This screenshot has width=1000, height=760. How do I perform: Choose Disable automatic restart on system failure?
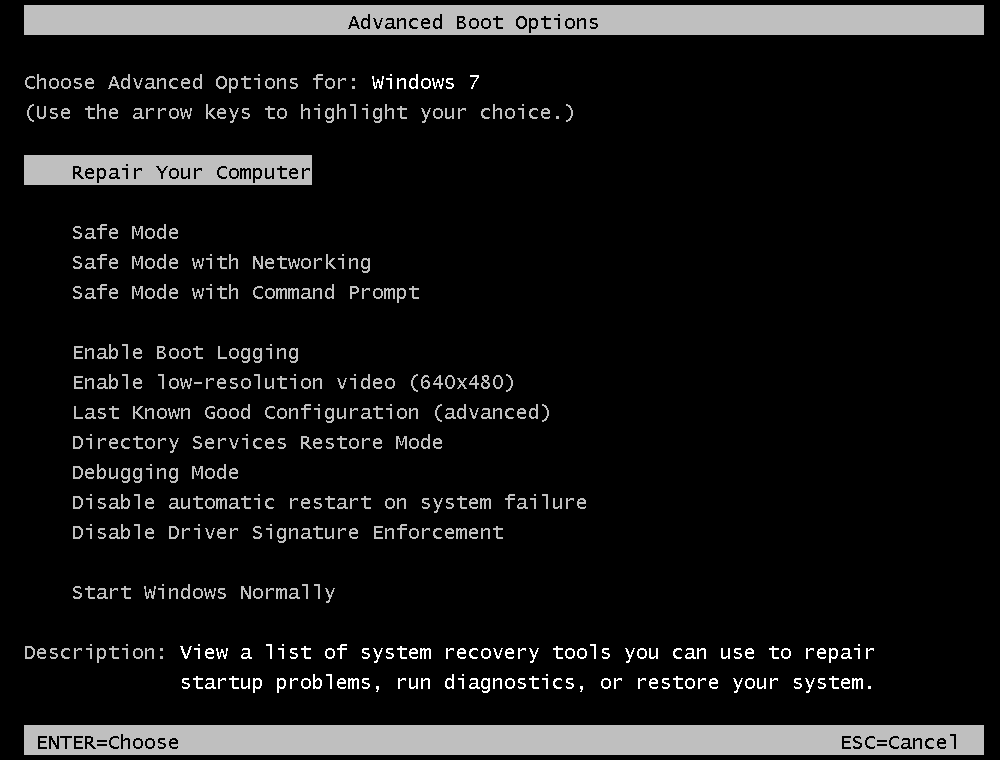(329, 502)
